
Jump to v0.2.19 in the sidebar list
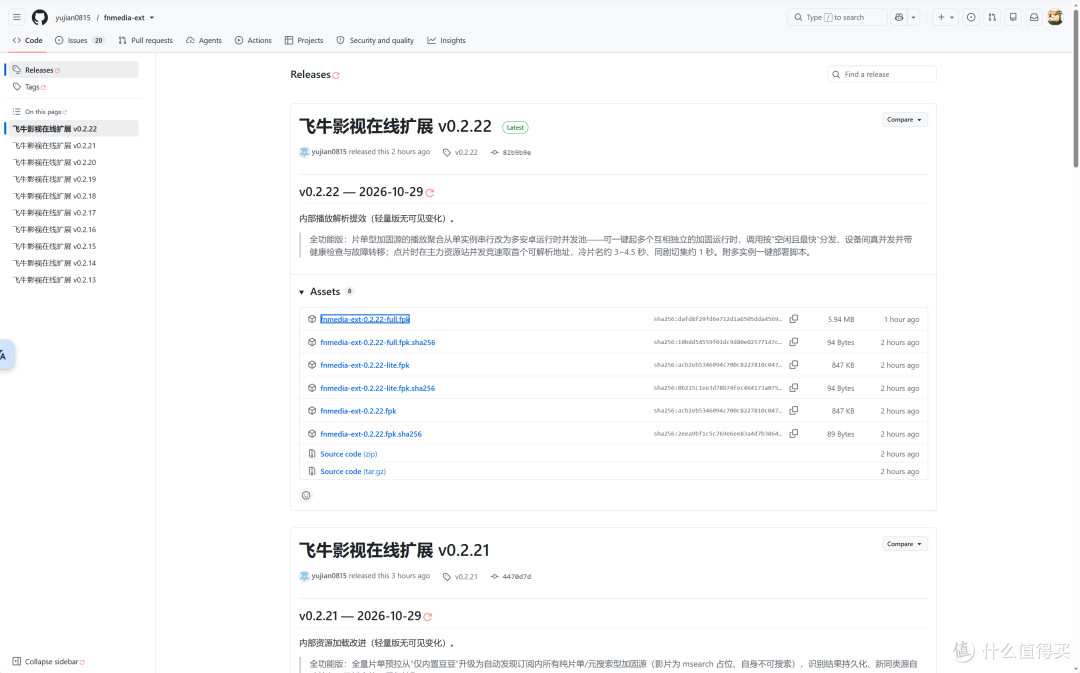54,179
